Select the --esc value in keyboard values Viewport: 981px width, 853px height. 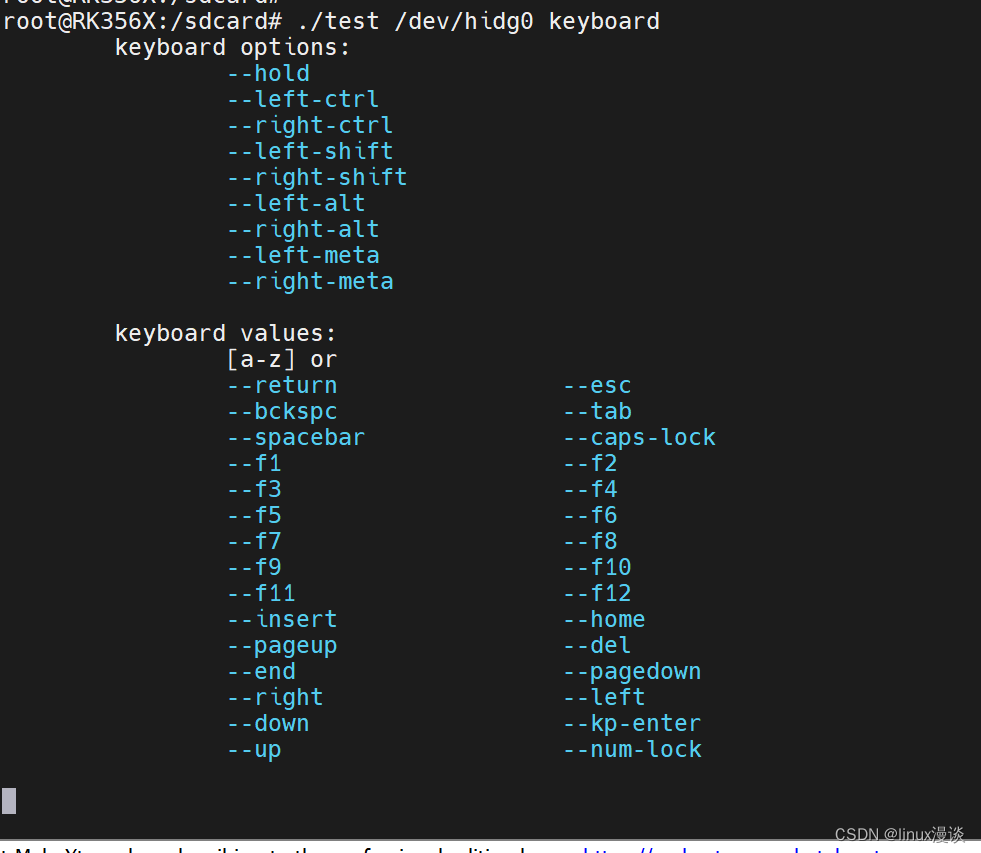point(596,384)
